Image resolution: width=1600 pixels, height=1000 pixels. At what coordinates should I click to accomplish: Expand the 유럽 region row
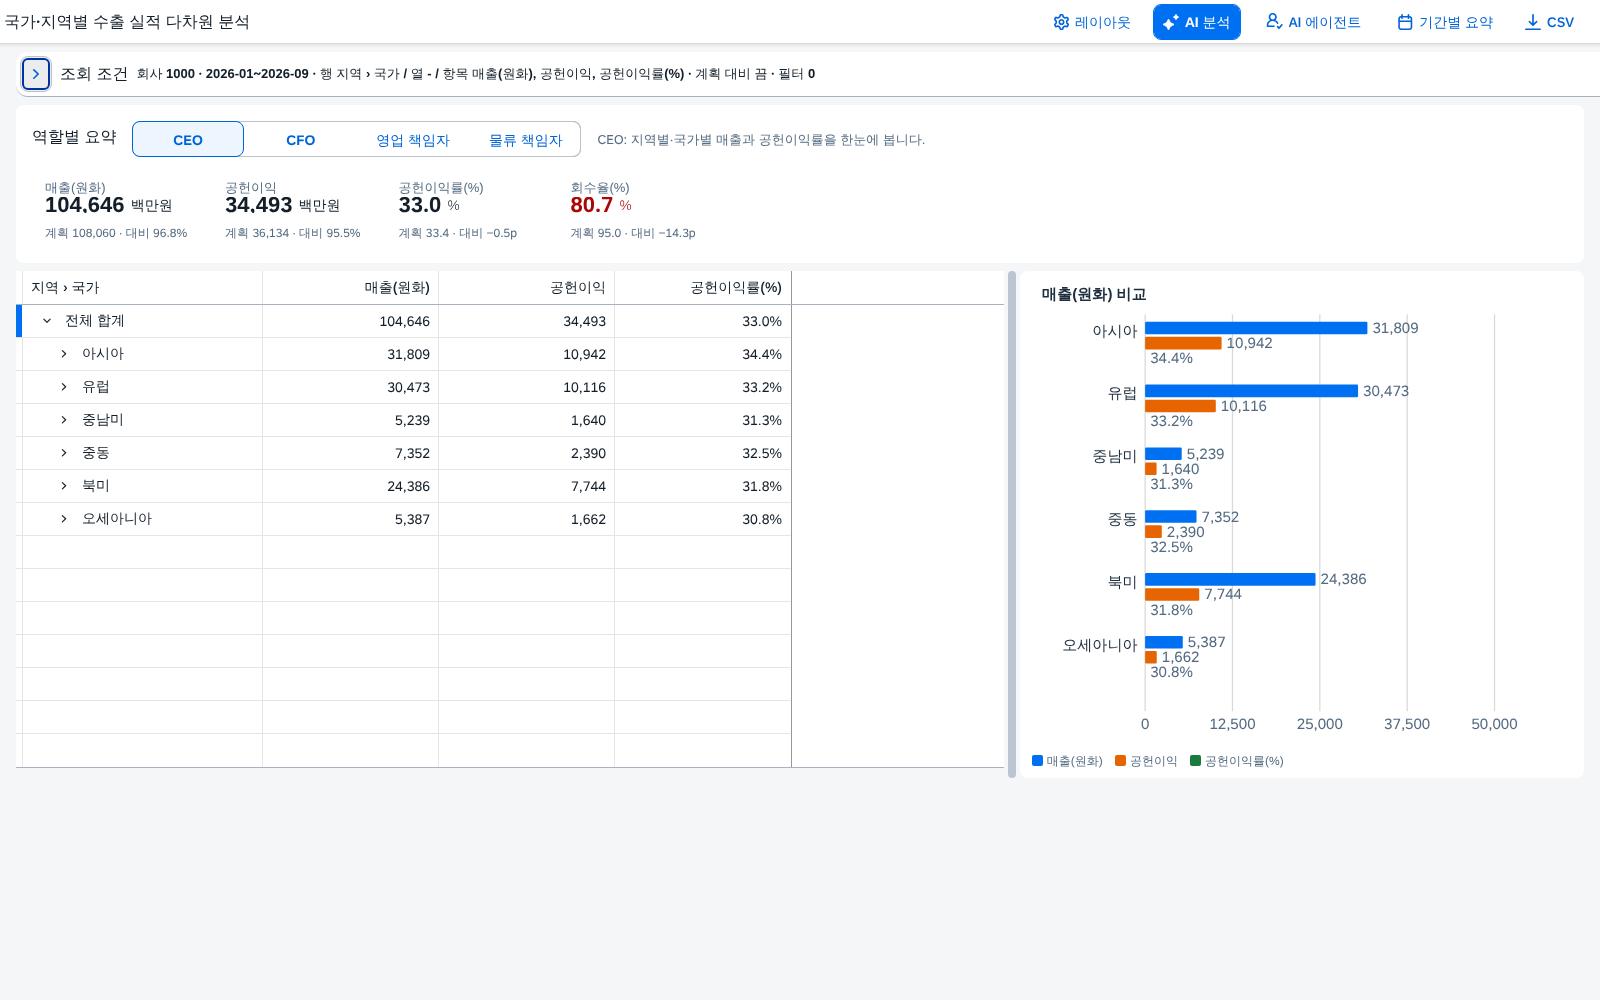click(x=64, y=387)
